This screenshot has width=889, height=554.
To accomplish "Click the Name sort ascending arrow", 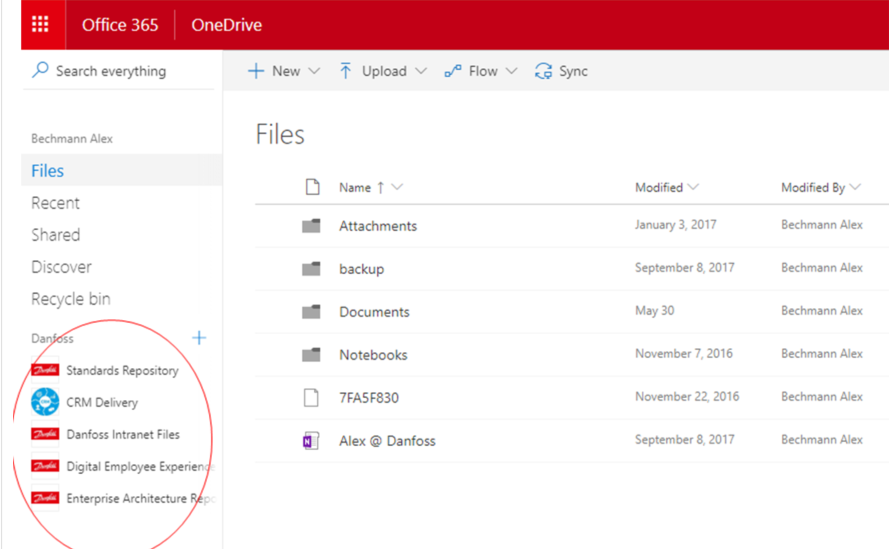I will tap(380, 187).
